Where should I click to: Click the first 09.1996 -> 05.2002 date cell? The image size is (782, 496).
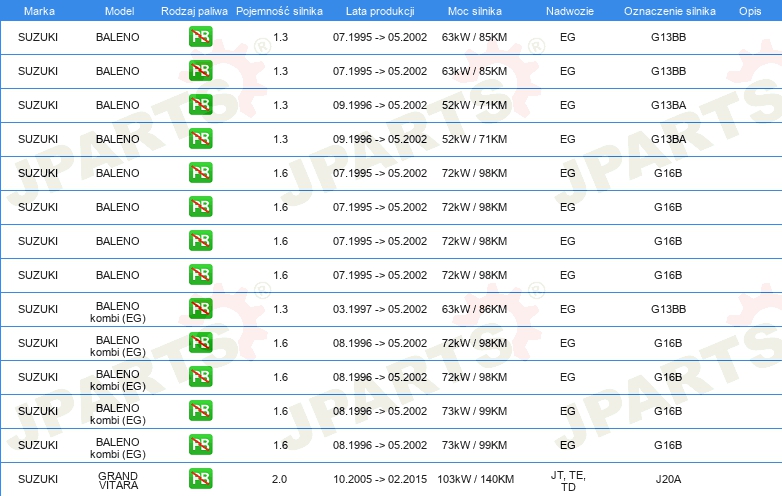[380, 105]
